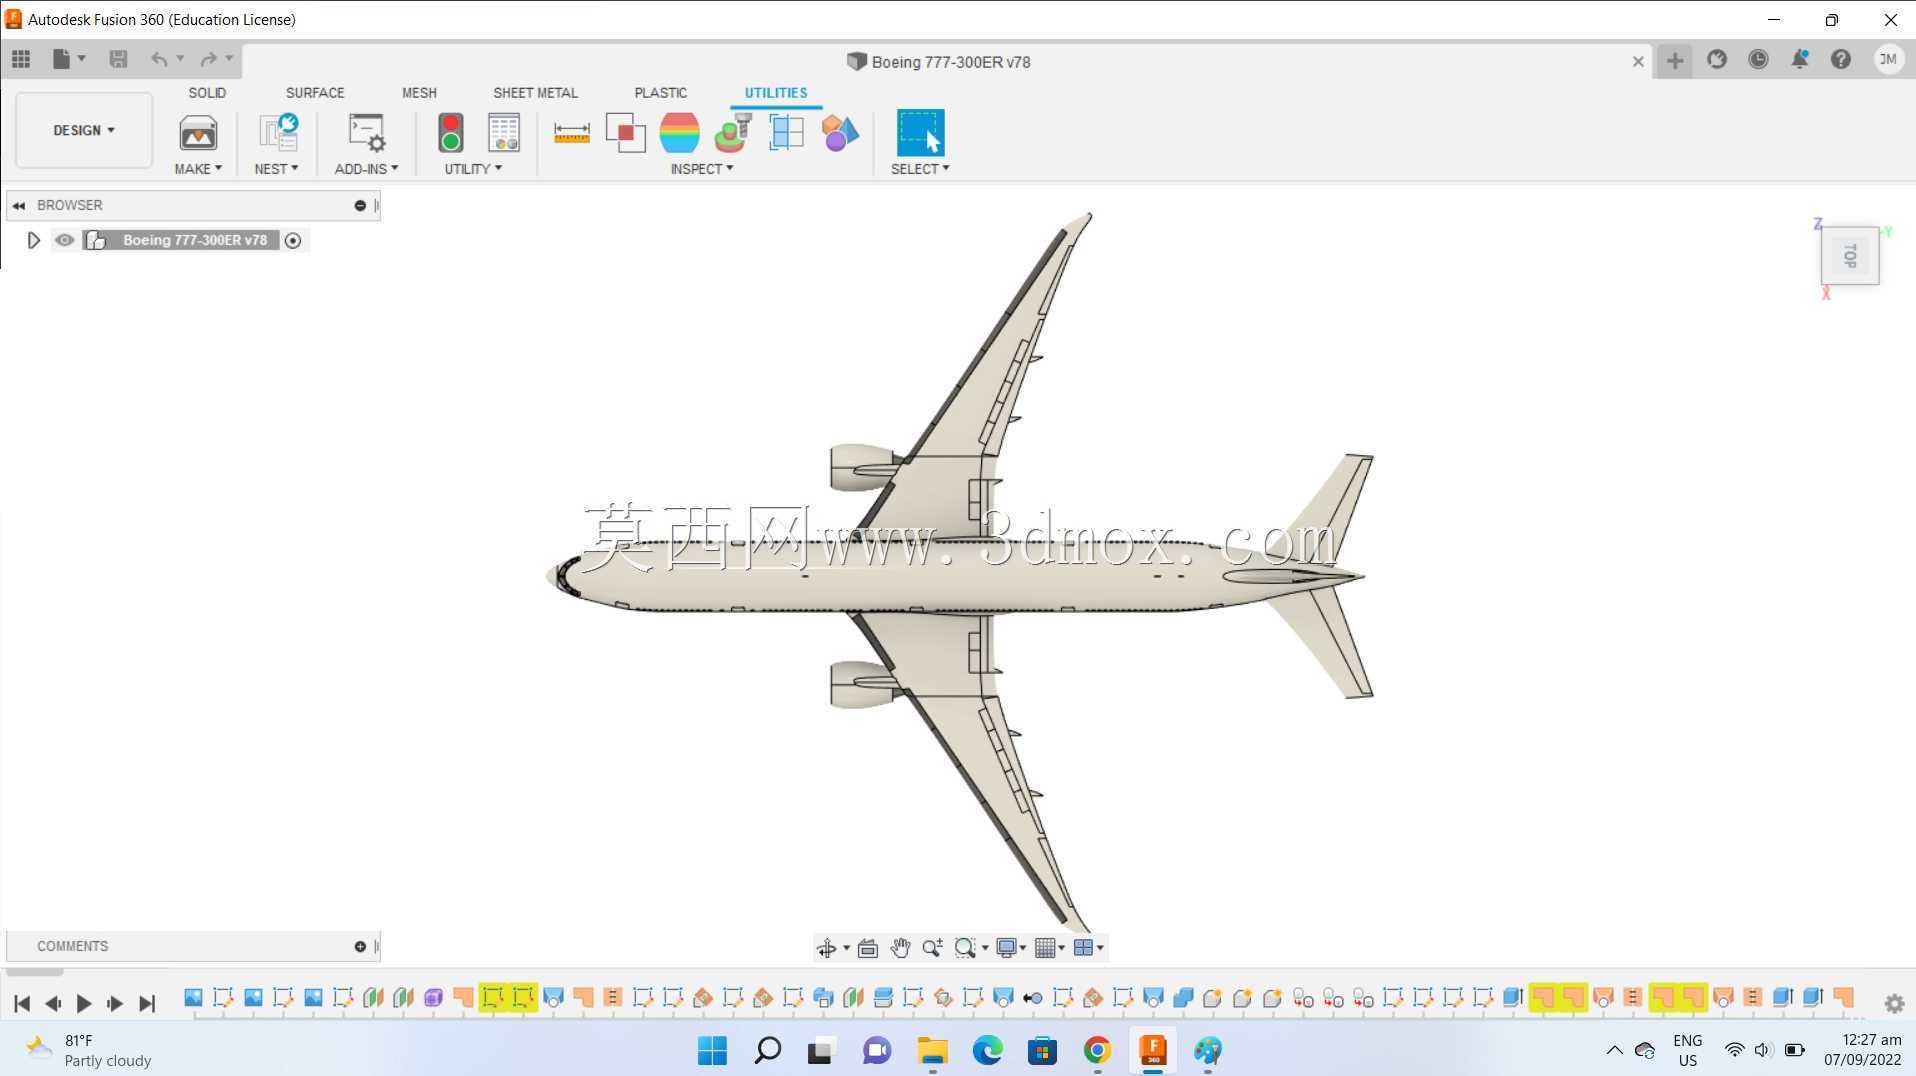Open timeline settings gear
Viewport: 1916px width, 1076px height.
click(1894, 1003)
